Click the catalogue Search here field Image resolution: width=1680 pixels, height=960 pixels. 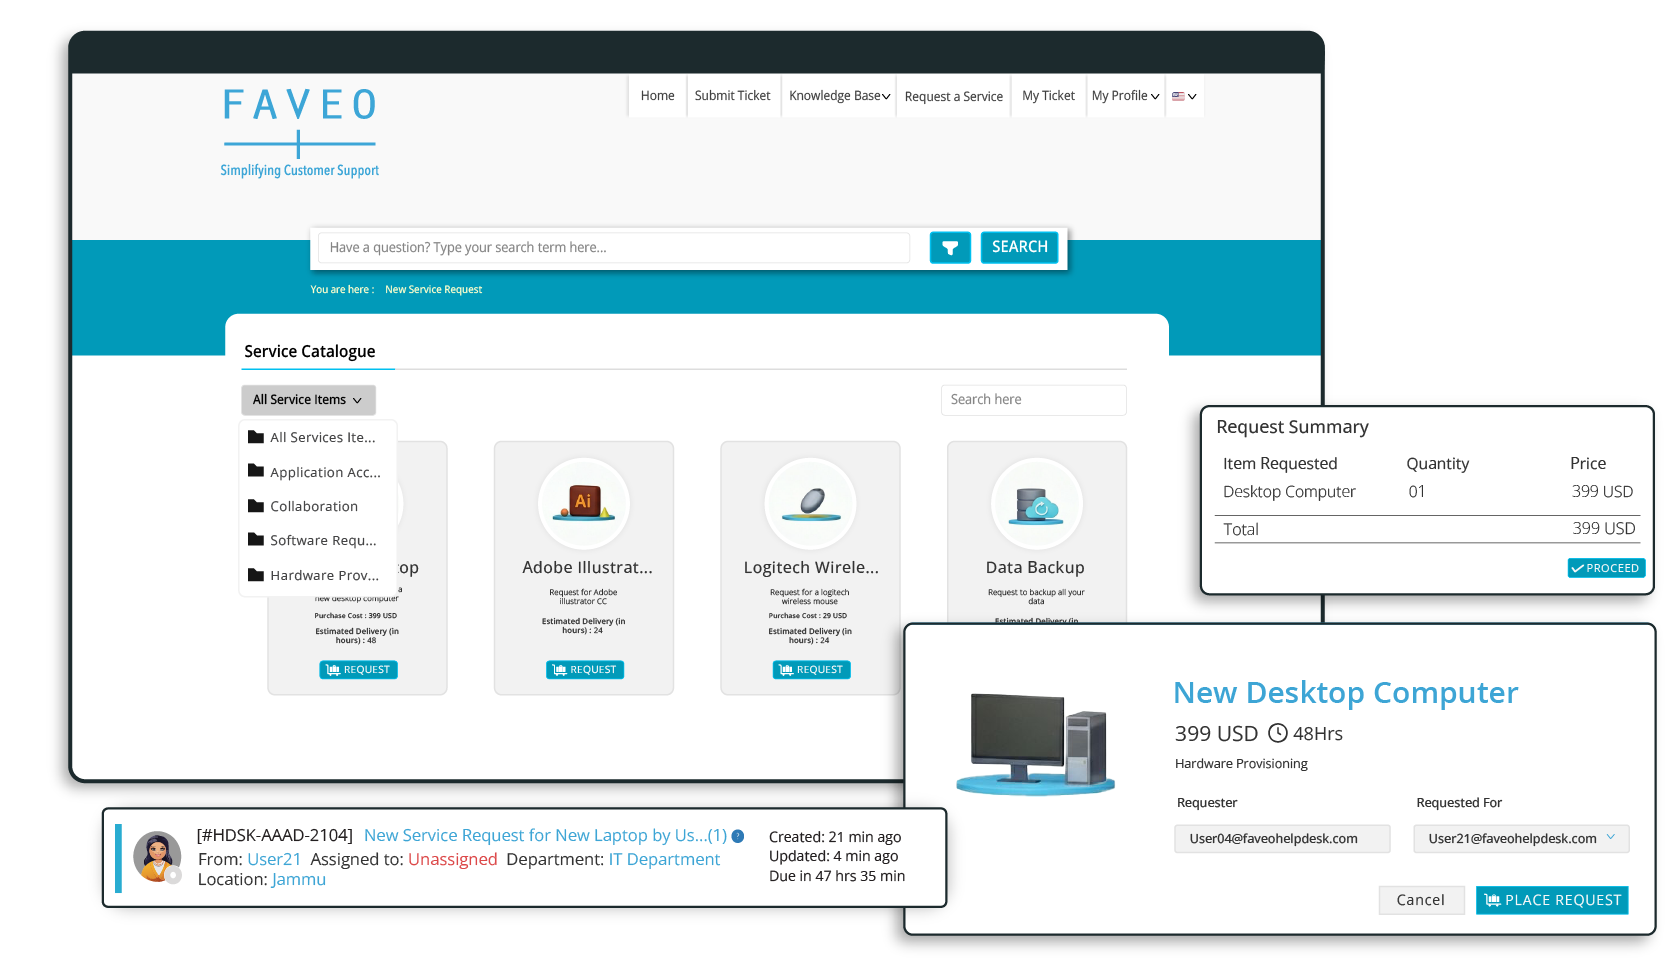click(1033, 400)
